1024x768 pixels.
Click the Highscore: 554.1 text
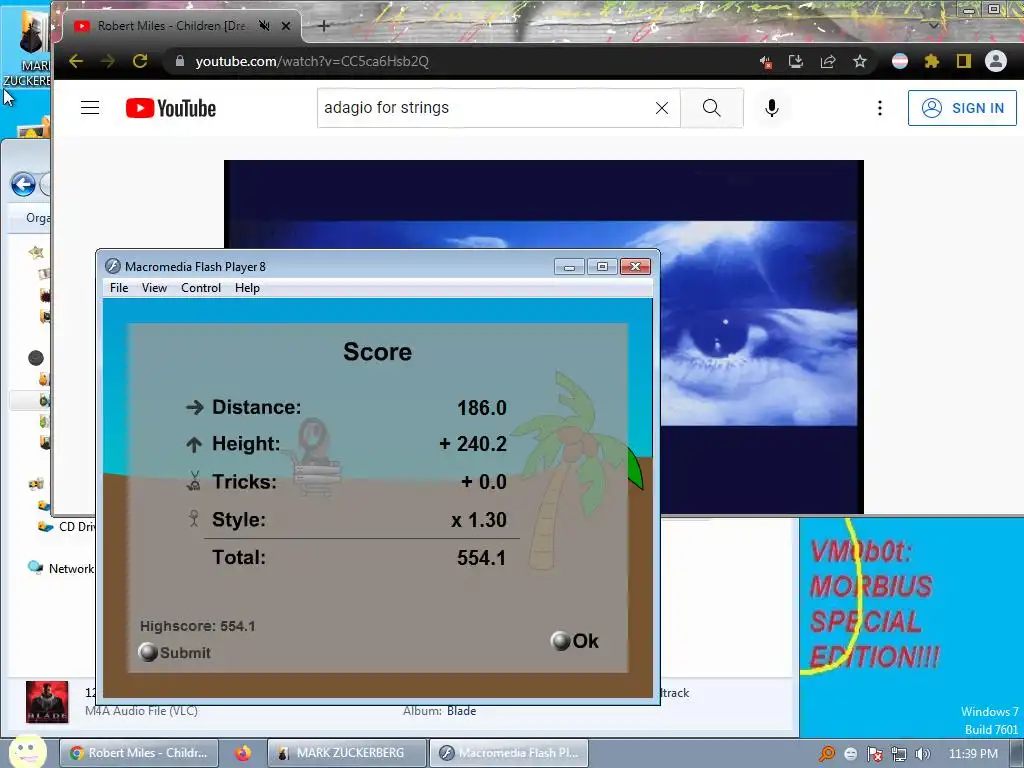coord(197,626)
